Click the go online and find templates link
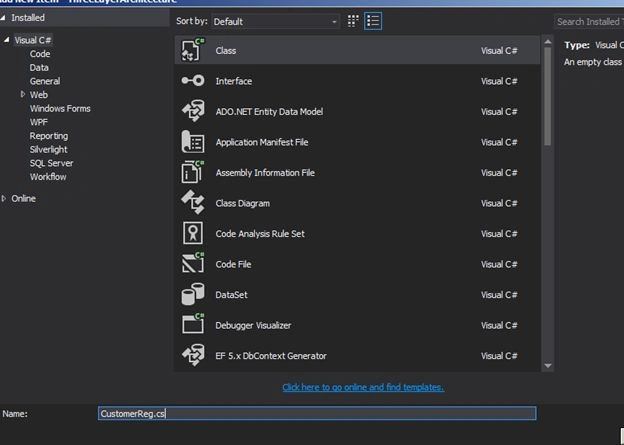624x445 pixels. [x=363, y=387]
